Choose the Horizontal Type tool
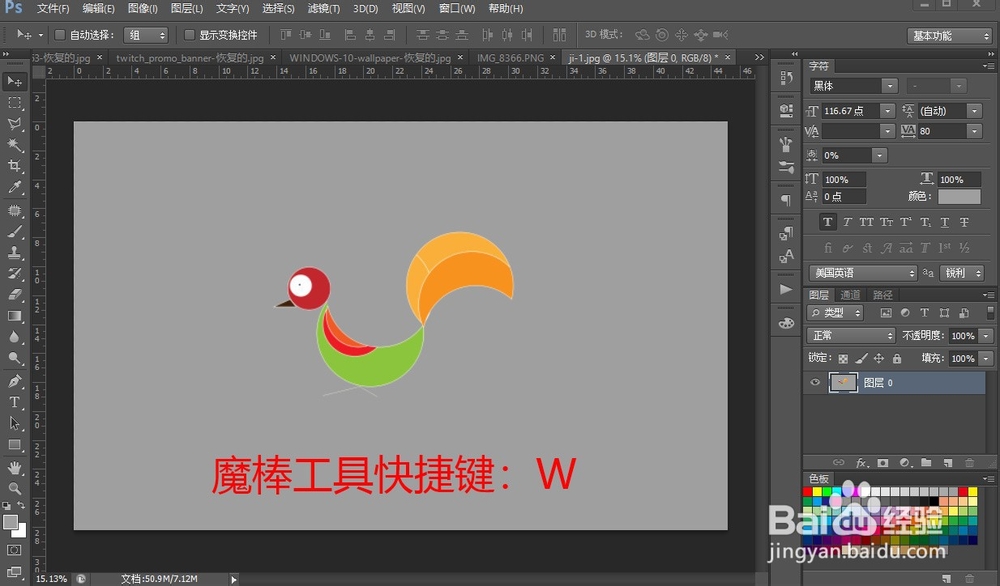Viewport: 1000px width, 586px height. tap(14, 403)
